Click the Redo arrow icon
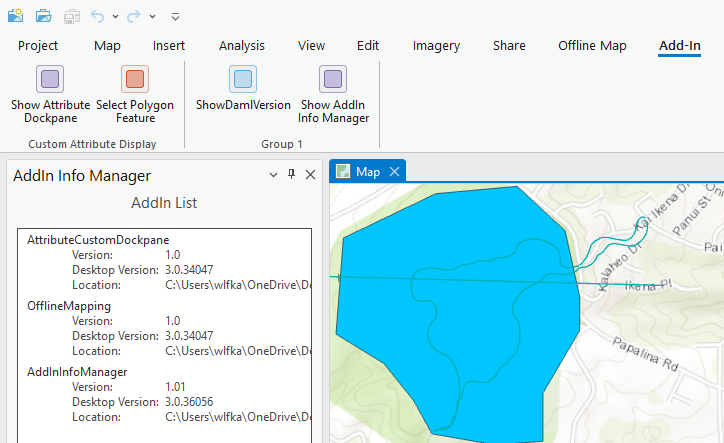This screenshot has width=724, height=443. point(134,16)
